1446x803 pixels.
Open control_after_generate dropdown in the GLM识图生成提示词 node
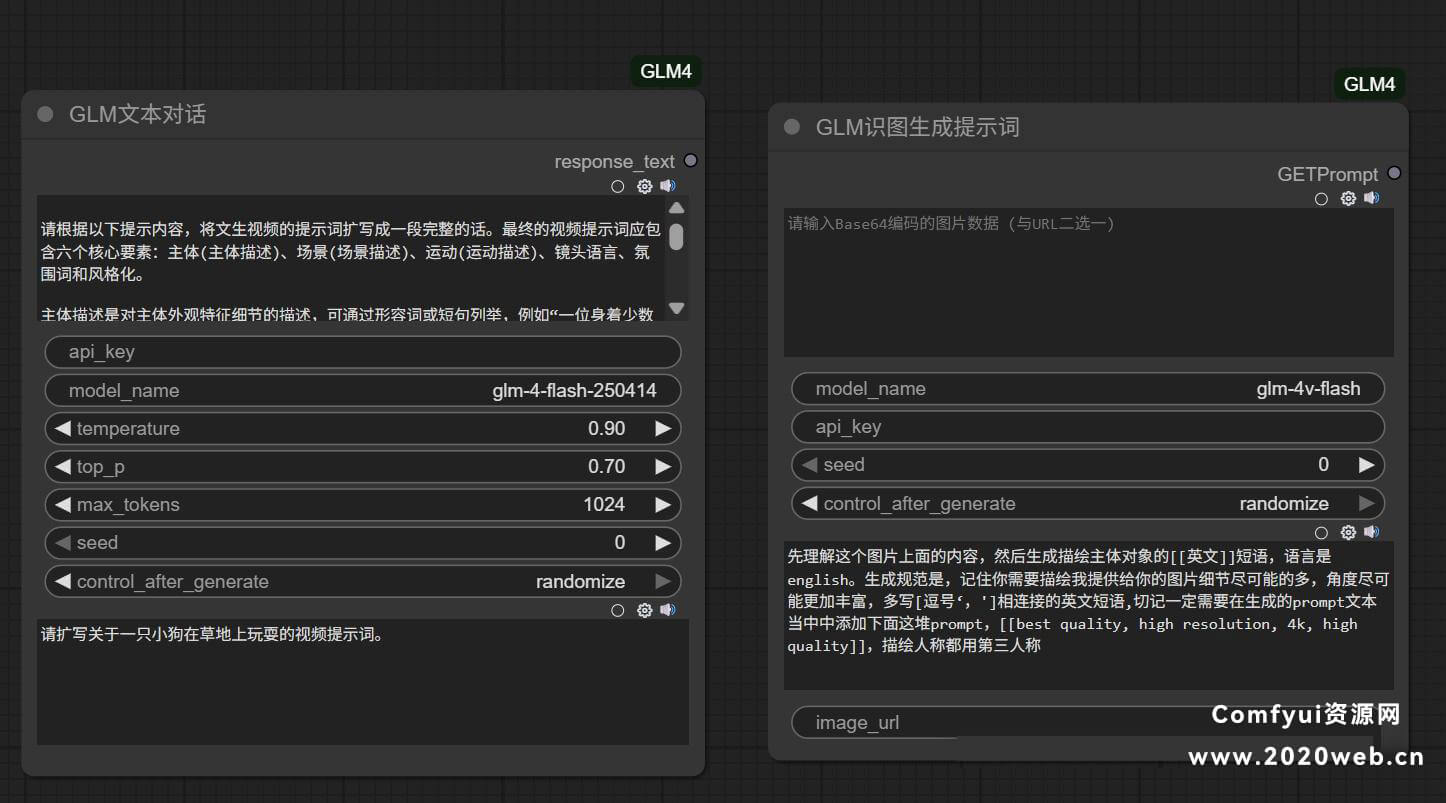tap(1088, 503)
